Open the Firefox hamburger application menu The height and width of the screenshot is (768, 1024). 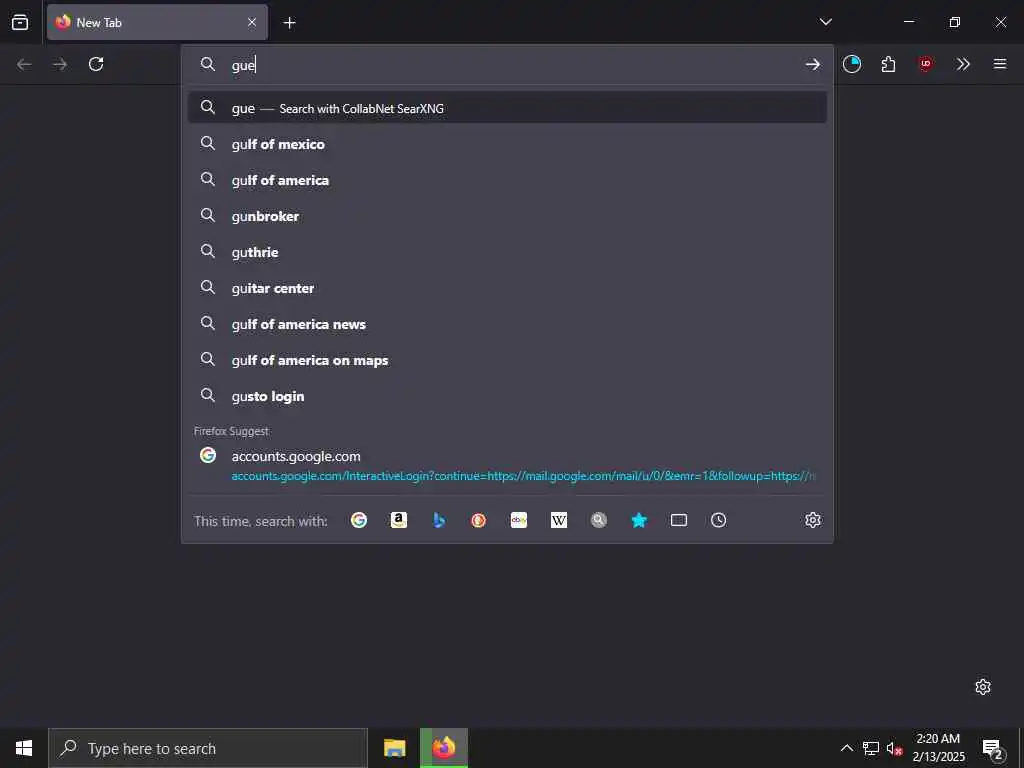click(x=1000, y=64)
